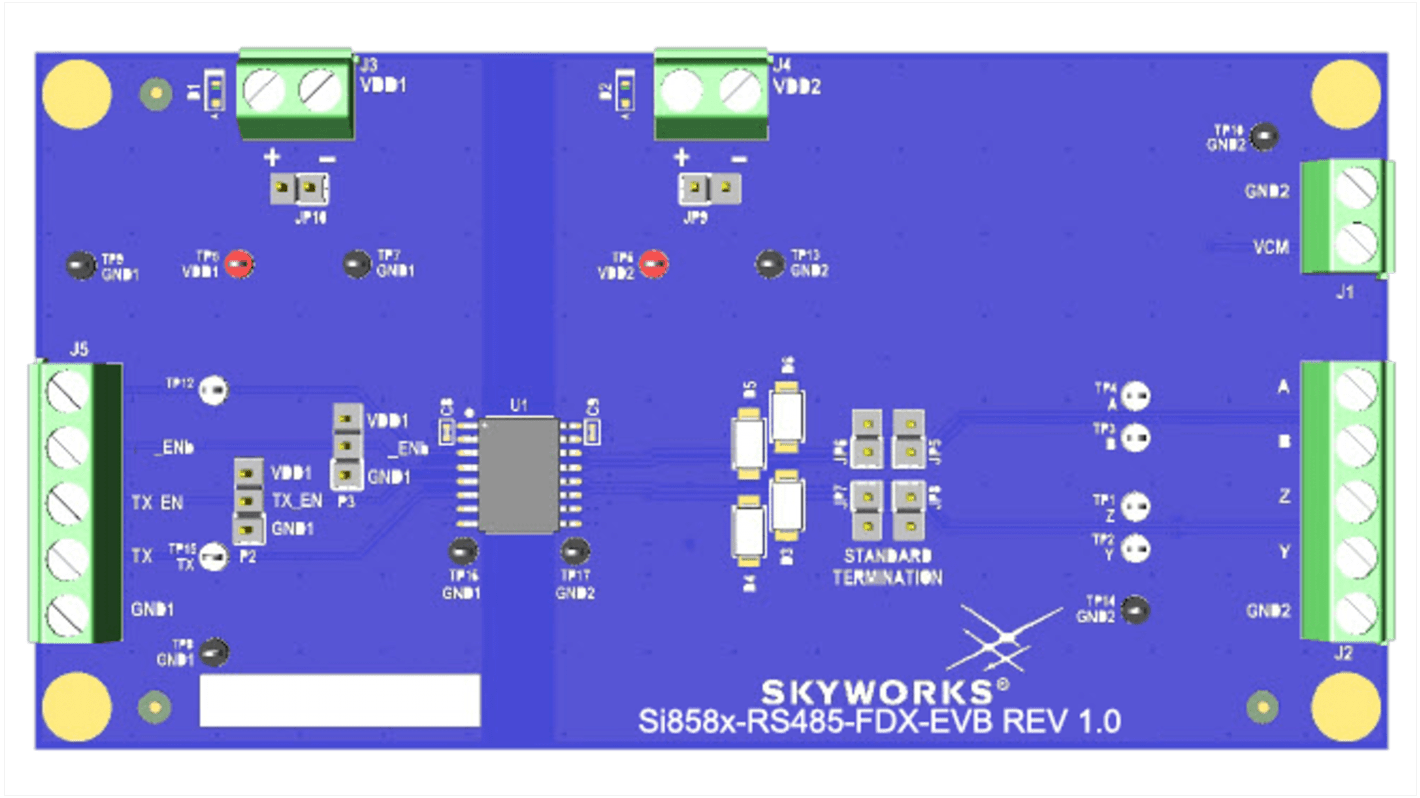1420x798 pixels.
Task: Click the J3 VDD1 green terminal block
Action: 296,96
